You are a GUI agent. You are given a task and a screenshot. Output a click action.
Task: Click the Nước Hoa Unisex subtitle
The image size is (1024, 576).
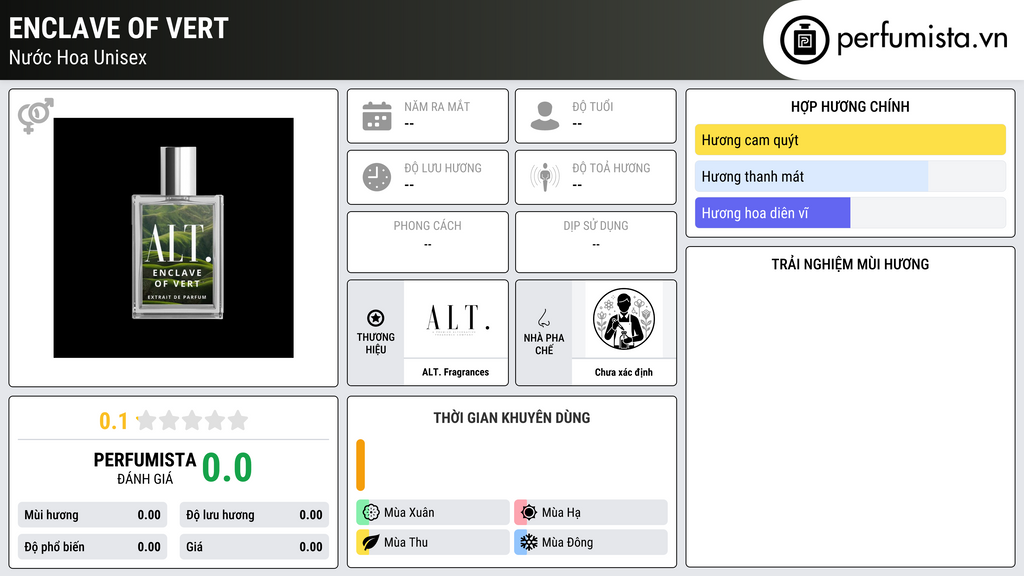point(78,57)
